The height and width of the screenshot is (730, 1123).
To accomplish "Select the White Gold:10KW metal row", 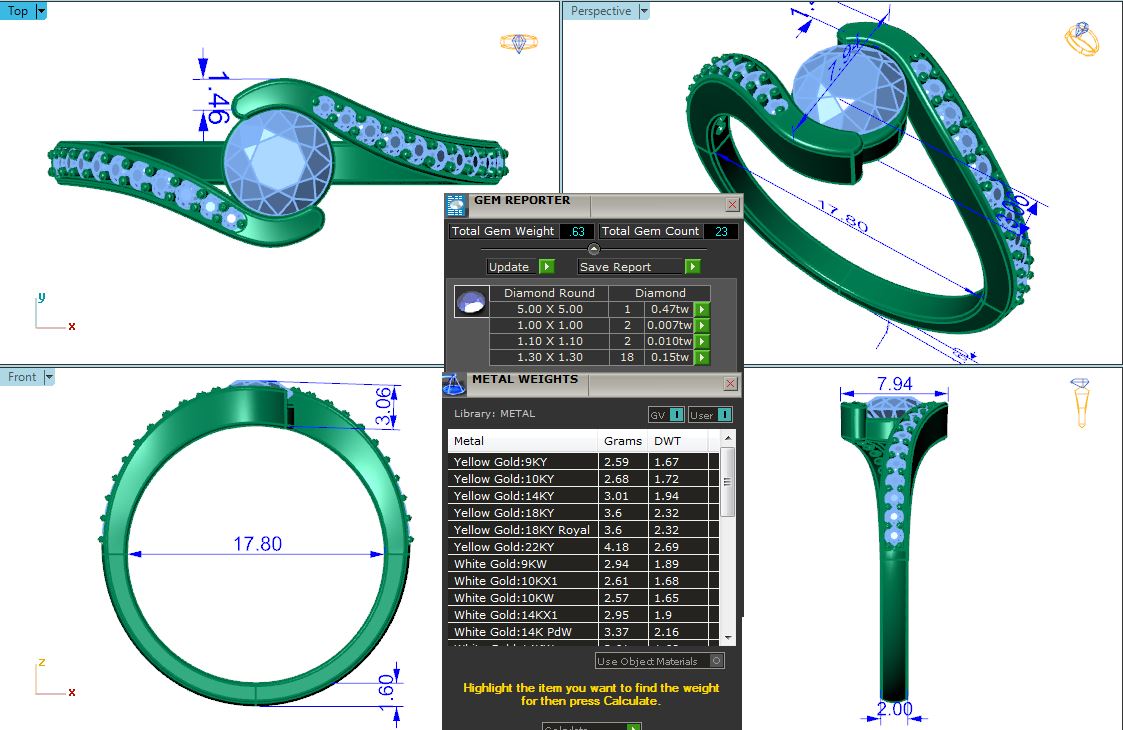I will point(524,598).
